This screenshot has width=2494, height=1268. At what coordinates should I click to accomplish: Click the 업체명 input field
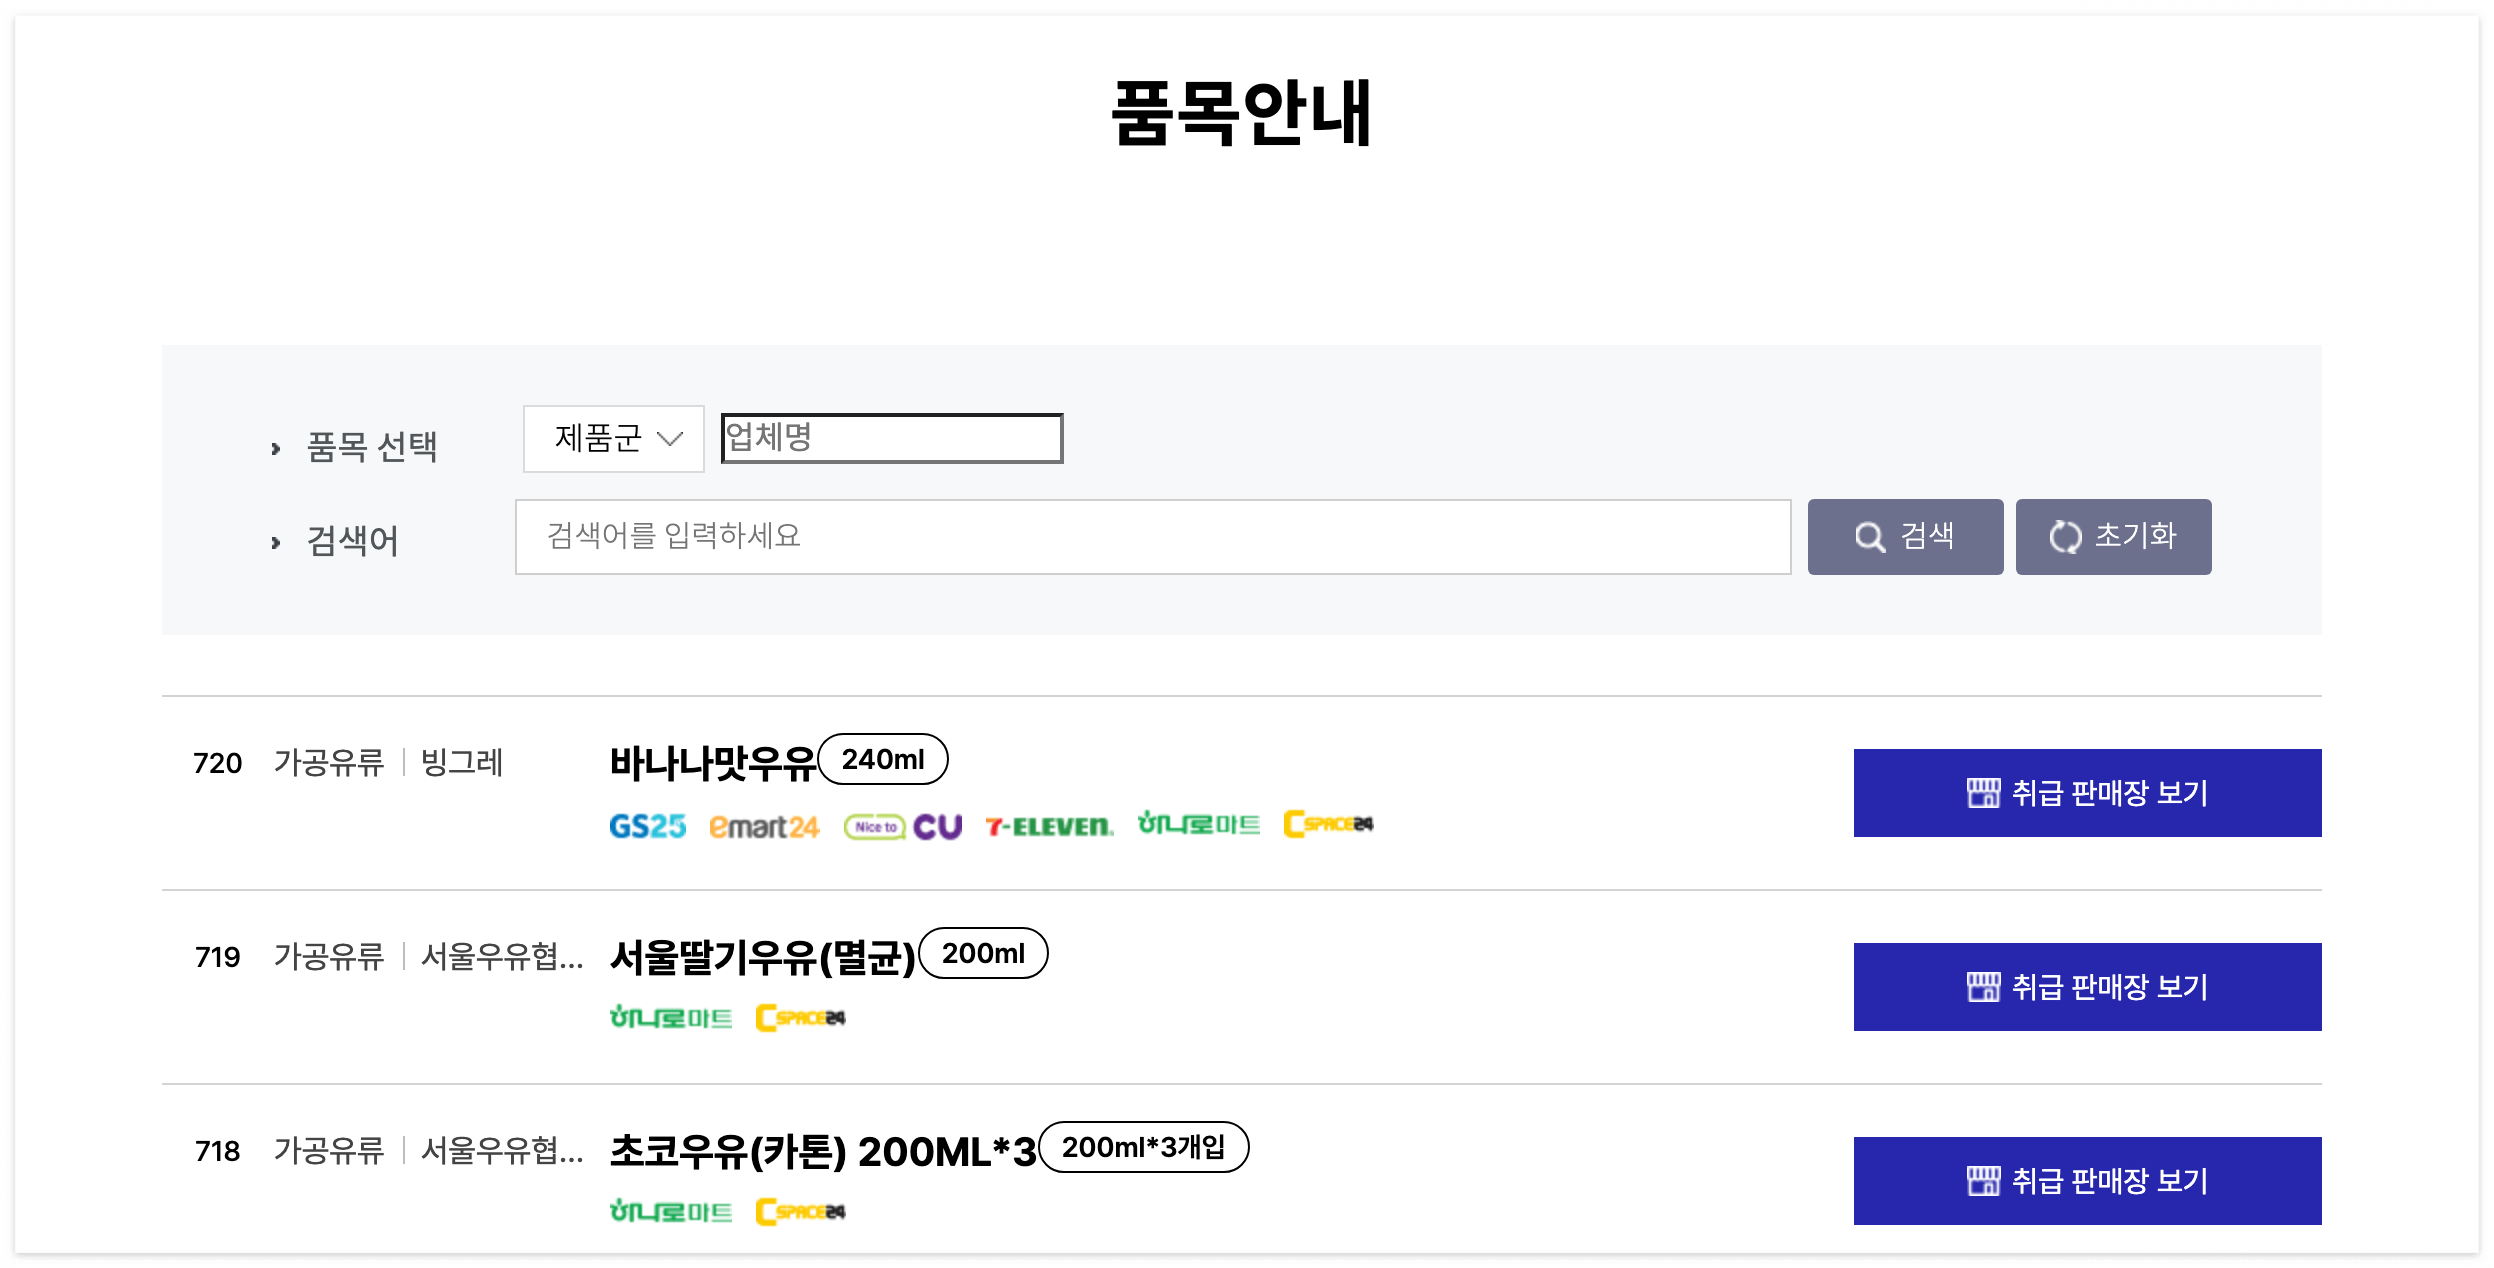click(x=891, y=438)
